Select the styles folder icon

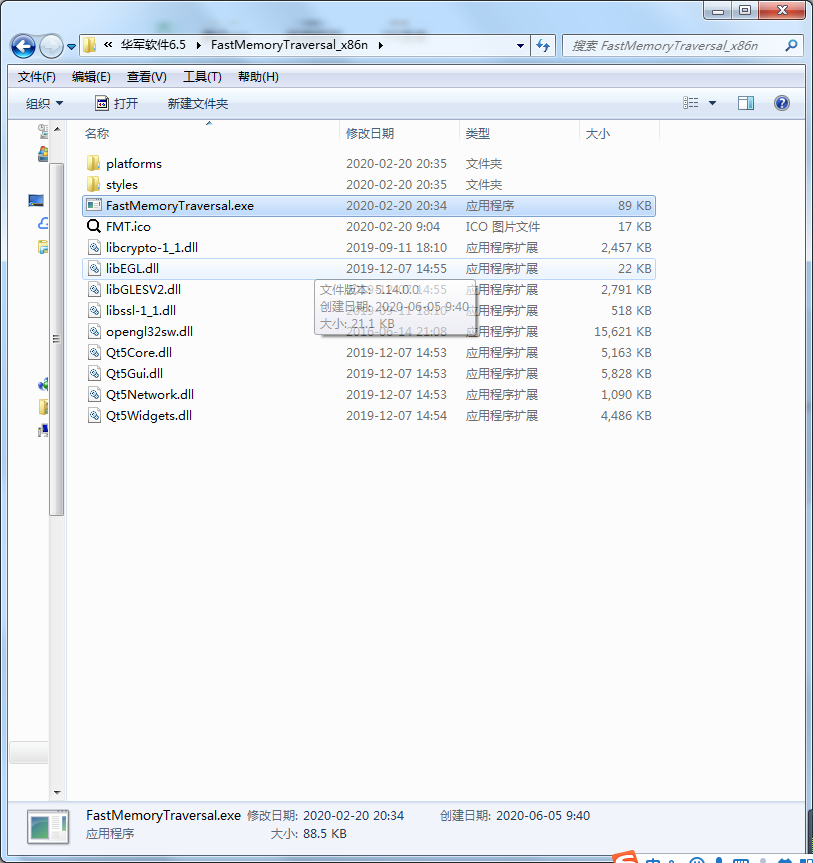click(94, 184)
